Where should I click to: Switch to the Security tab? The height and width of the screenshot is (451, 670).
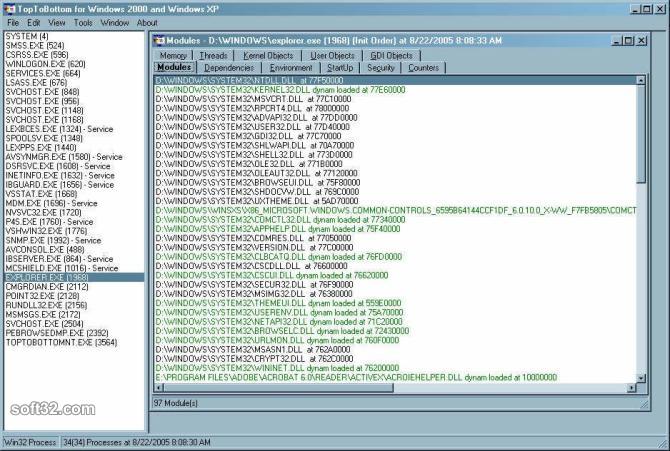click(x=380, y=68)
